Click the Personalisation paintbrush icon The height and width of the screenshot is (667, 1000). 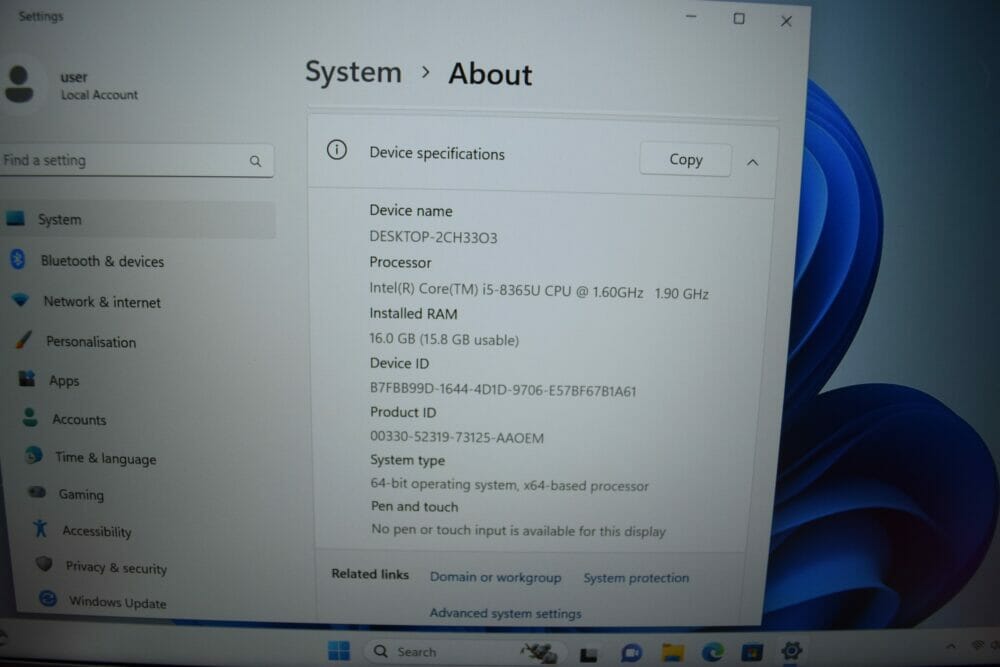click(24, 339)
